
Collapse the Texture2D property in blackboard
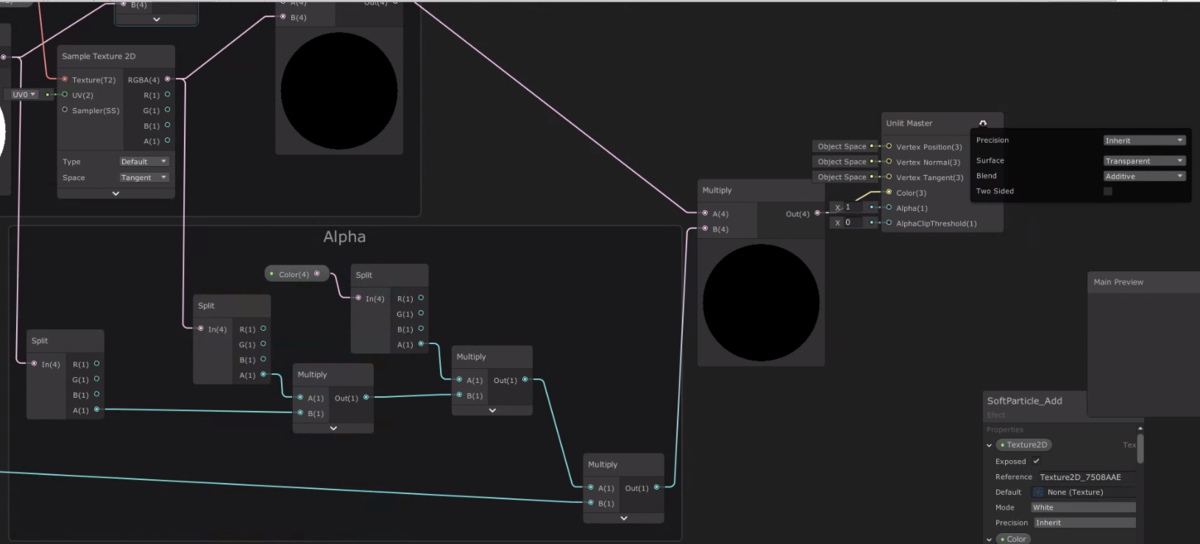click(990, 445)
